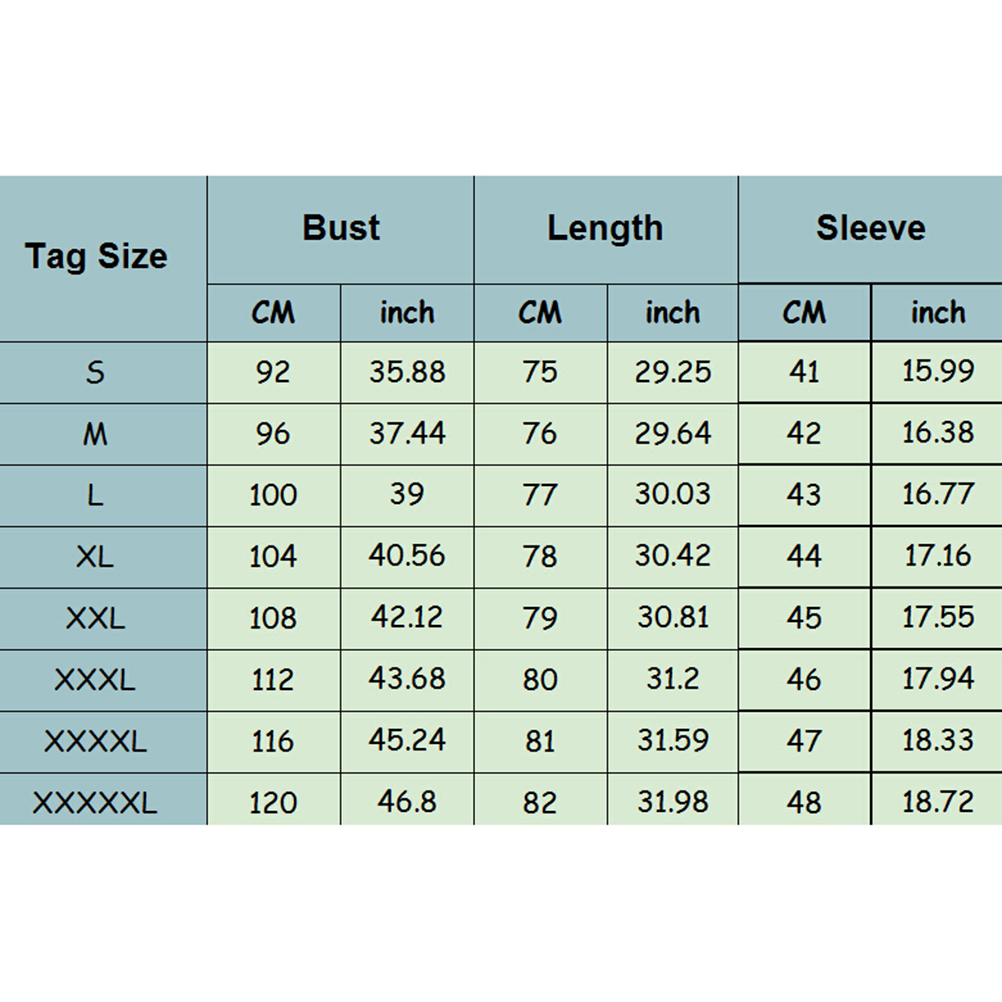Click the sleeve value 18.72
Viewport: 1002px width, 1002px height.
(937, 802)
